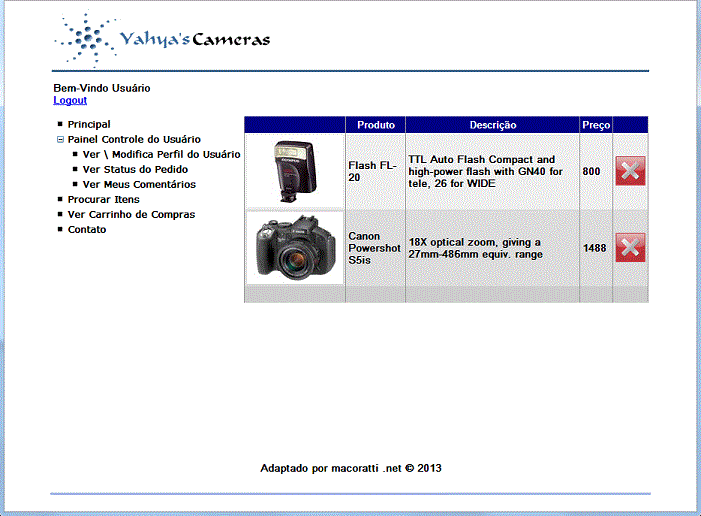Remove Canon Powershot S5is with red X

pos(630,247)
